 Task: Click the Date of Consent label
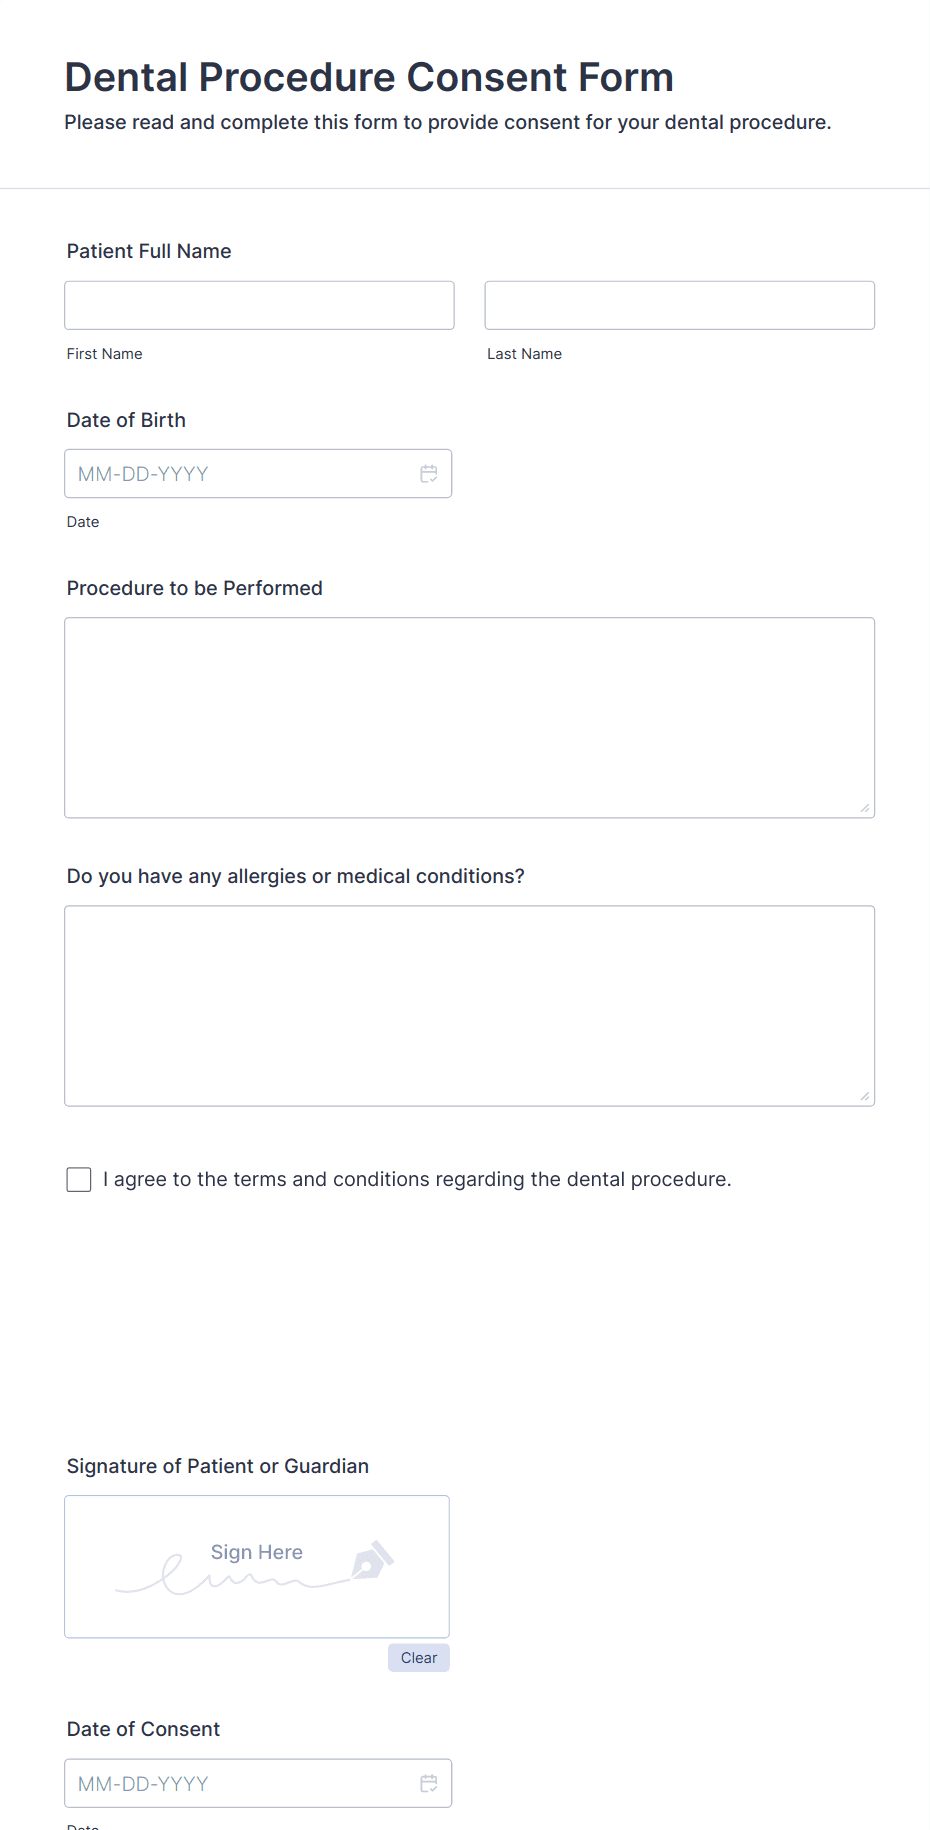[143, 1729]
